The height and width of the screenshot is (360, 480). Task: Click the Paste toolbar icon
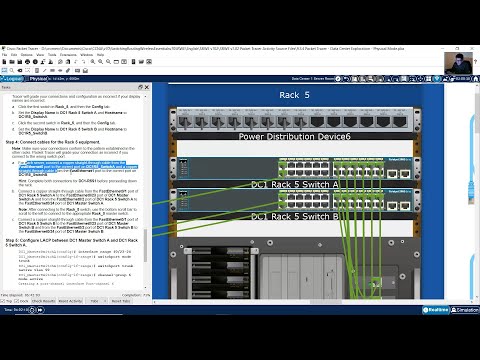pos(68,62)
